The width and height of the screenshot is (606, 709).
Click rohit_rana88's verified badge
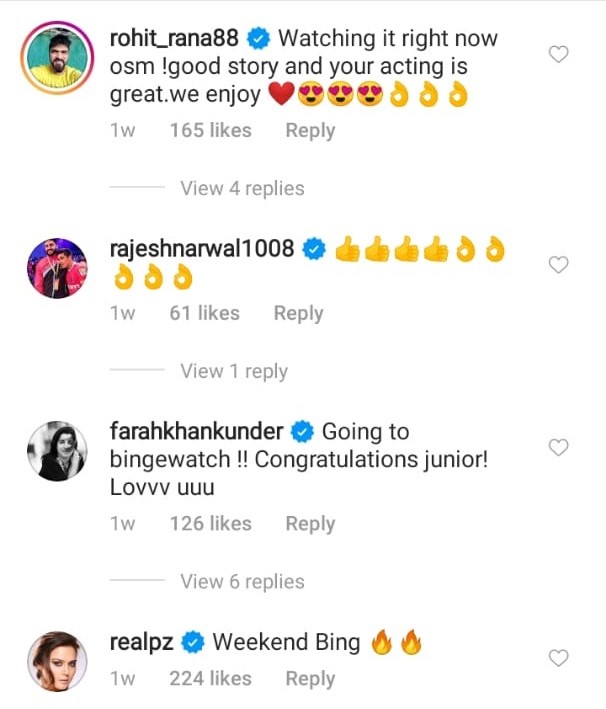pos(260,40)
